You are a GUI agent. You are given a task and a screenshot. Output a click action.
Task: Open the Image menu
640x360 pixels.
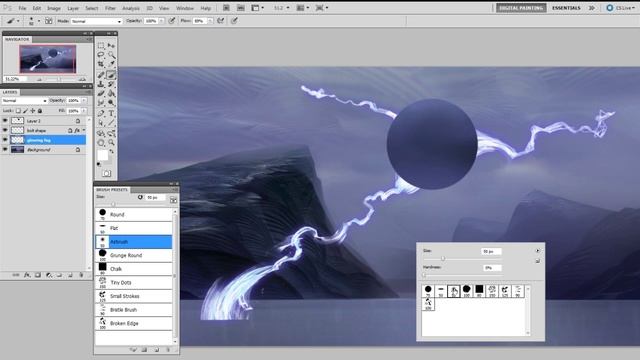point(53,8)
